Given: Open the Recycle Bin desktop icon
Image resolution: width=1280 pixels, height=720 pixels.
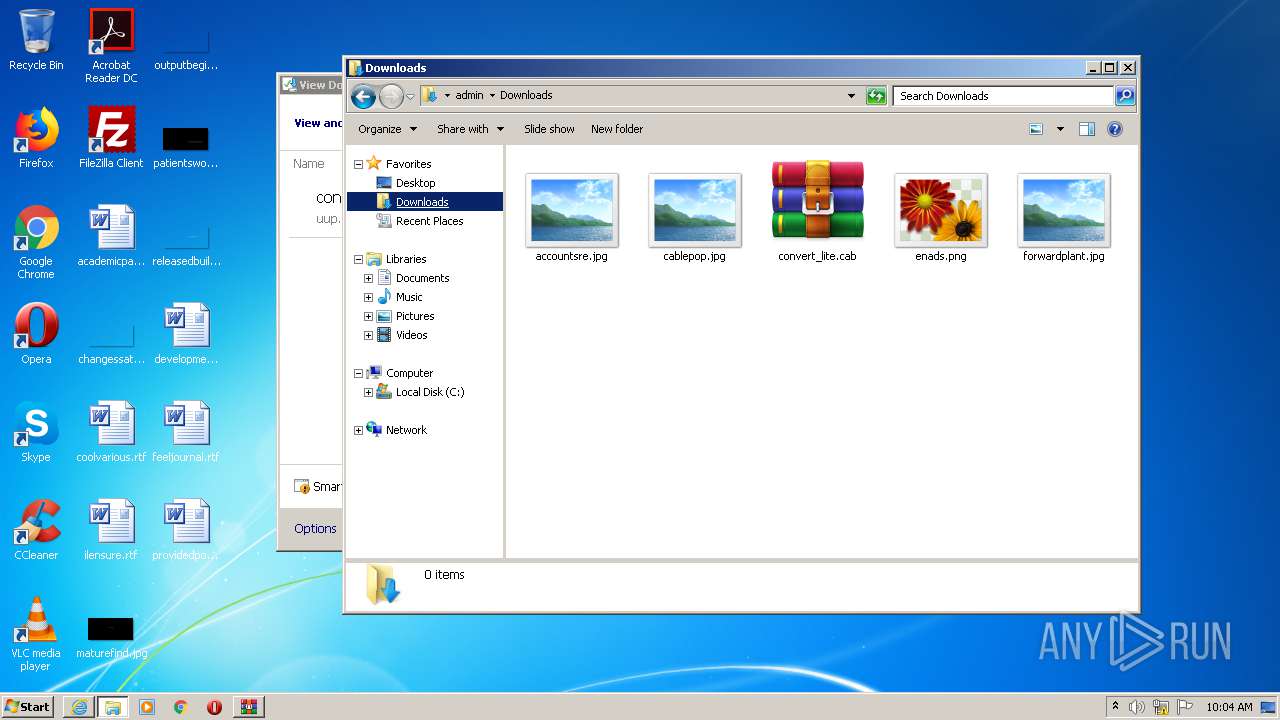Looking at the screenshot, I should click(x=36, y=40).
